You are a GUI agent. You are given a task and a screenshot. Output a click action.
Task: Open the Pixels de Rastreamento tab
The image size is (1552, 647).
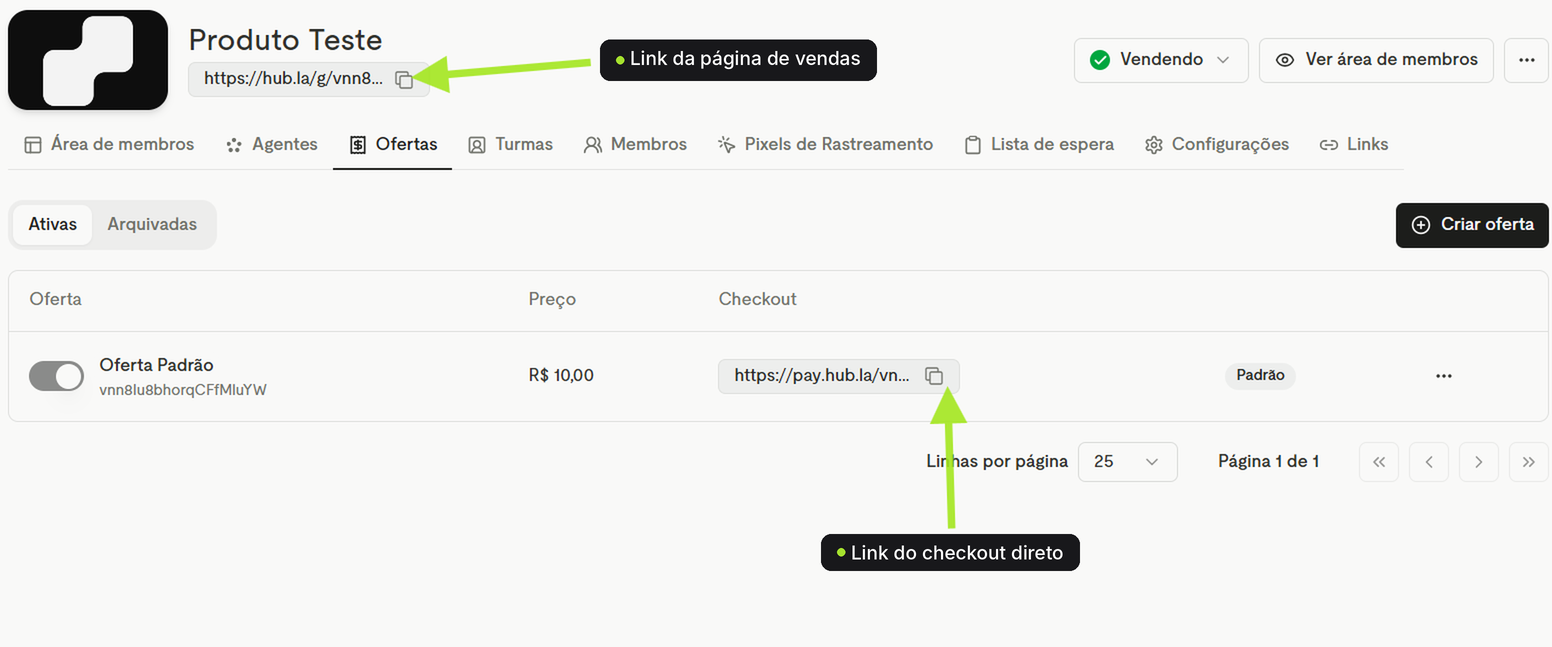pos(825,145)
